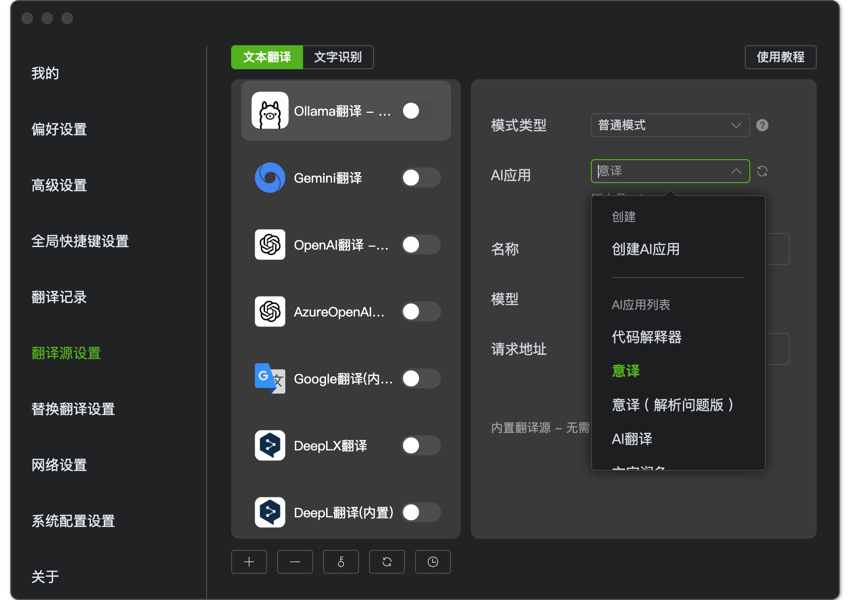Click the question mark help icon beside 模式类型

(x=762, y=125)
